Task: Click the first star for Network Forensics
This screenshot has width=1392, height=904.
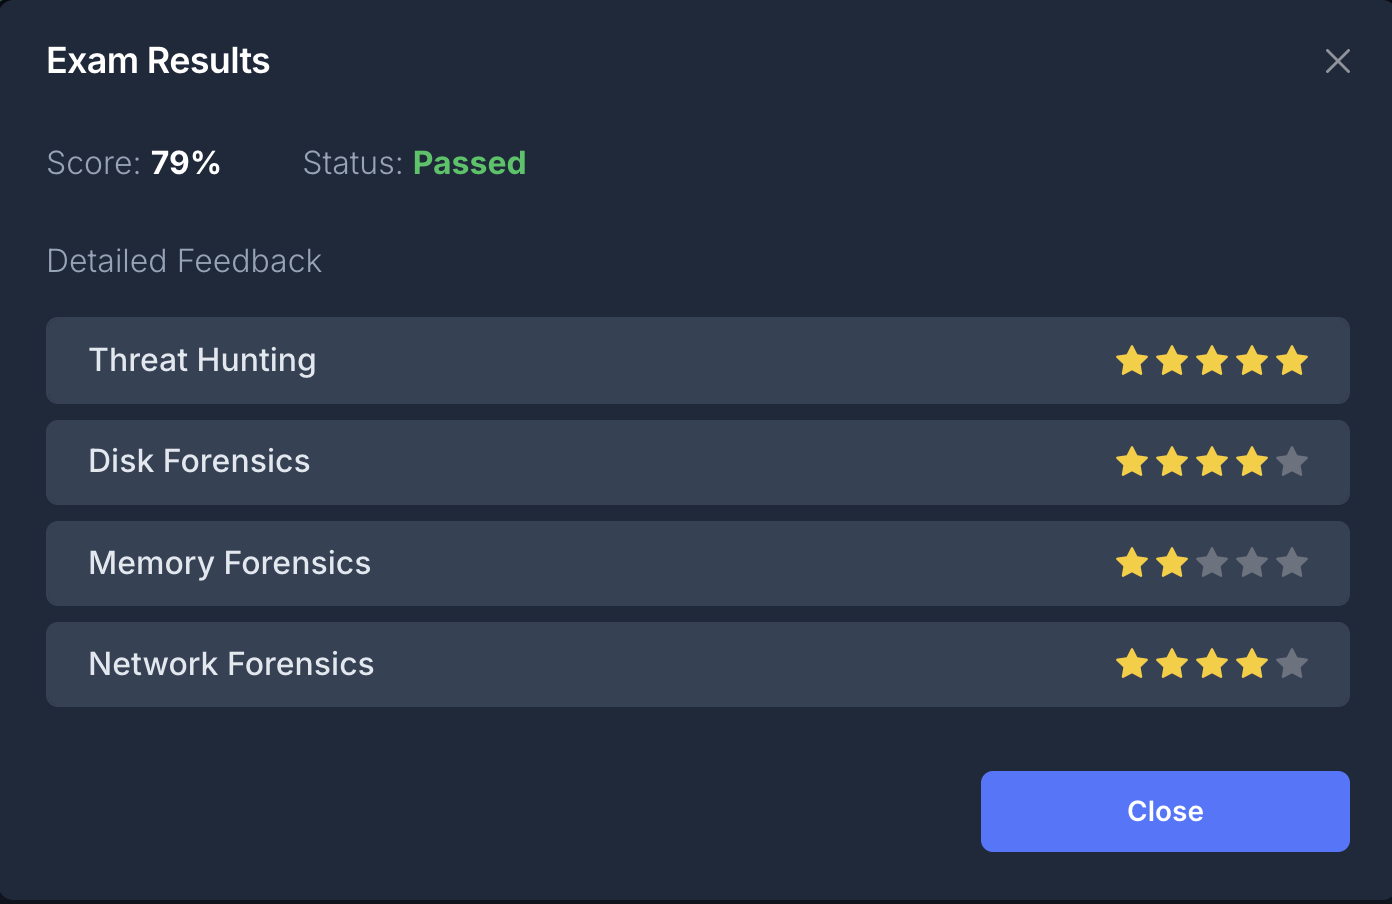Action: (x=1132, y=664)
